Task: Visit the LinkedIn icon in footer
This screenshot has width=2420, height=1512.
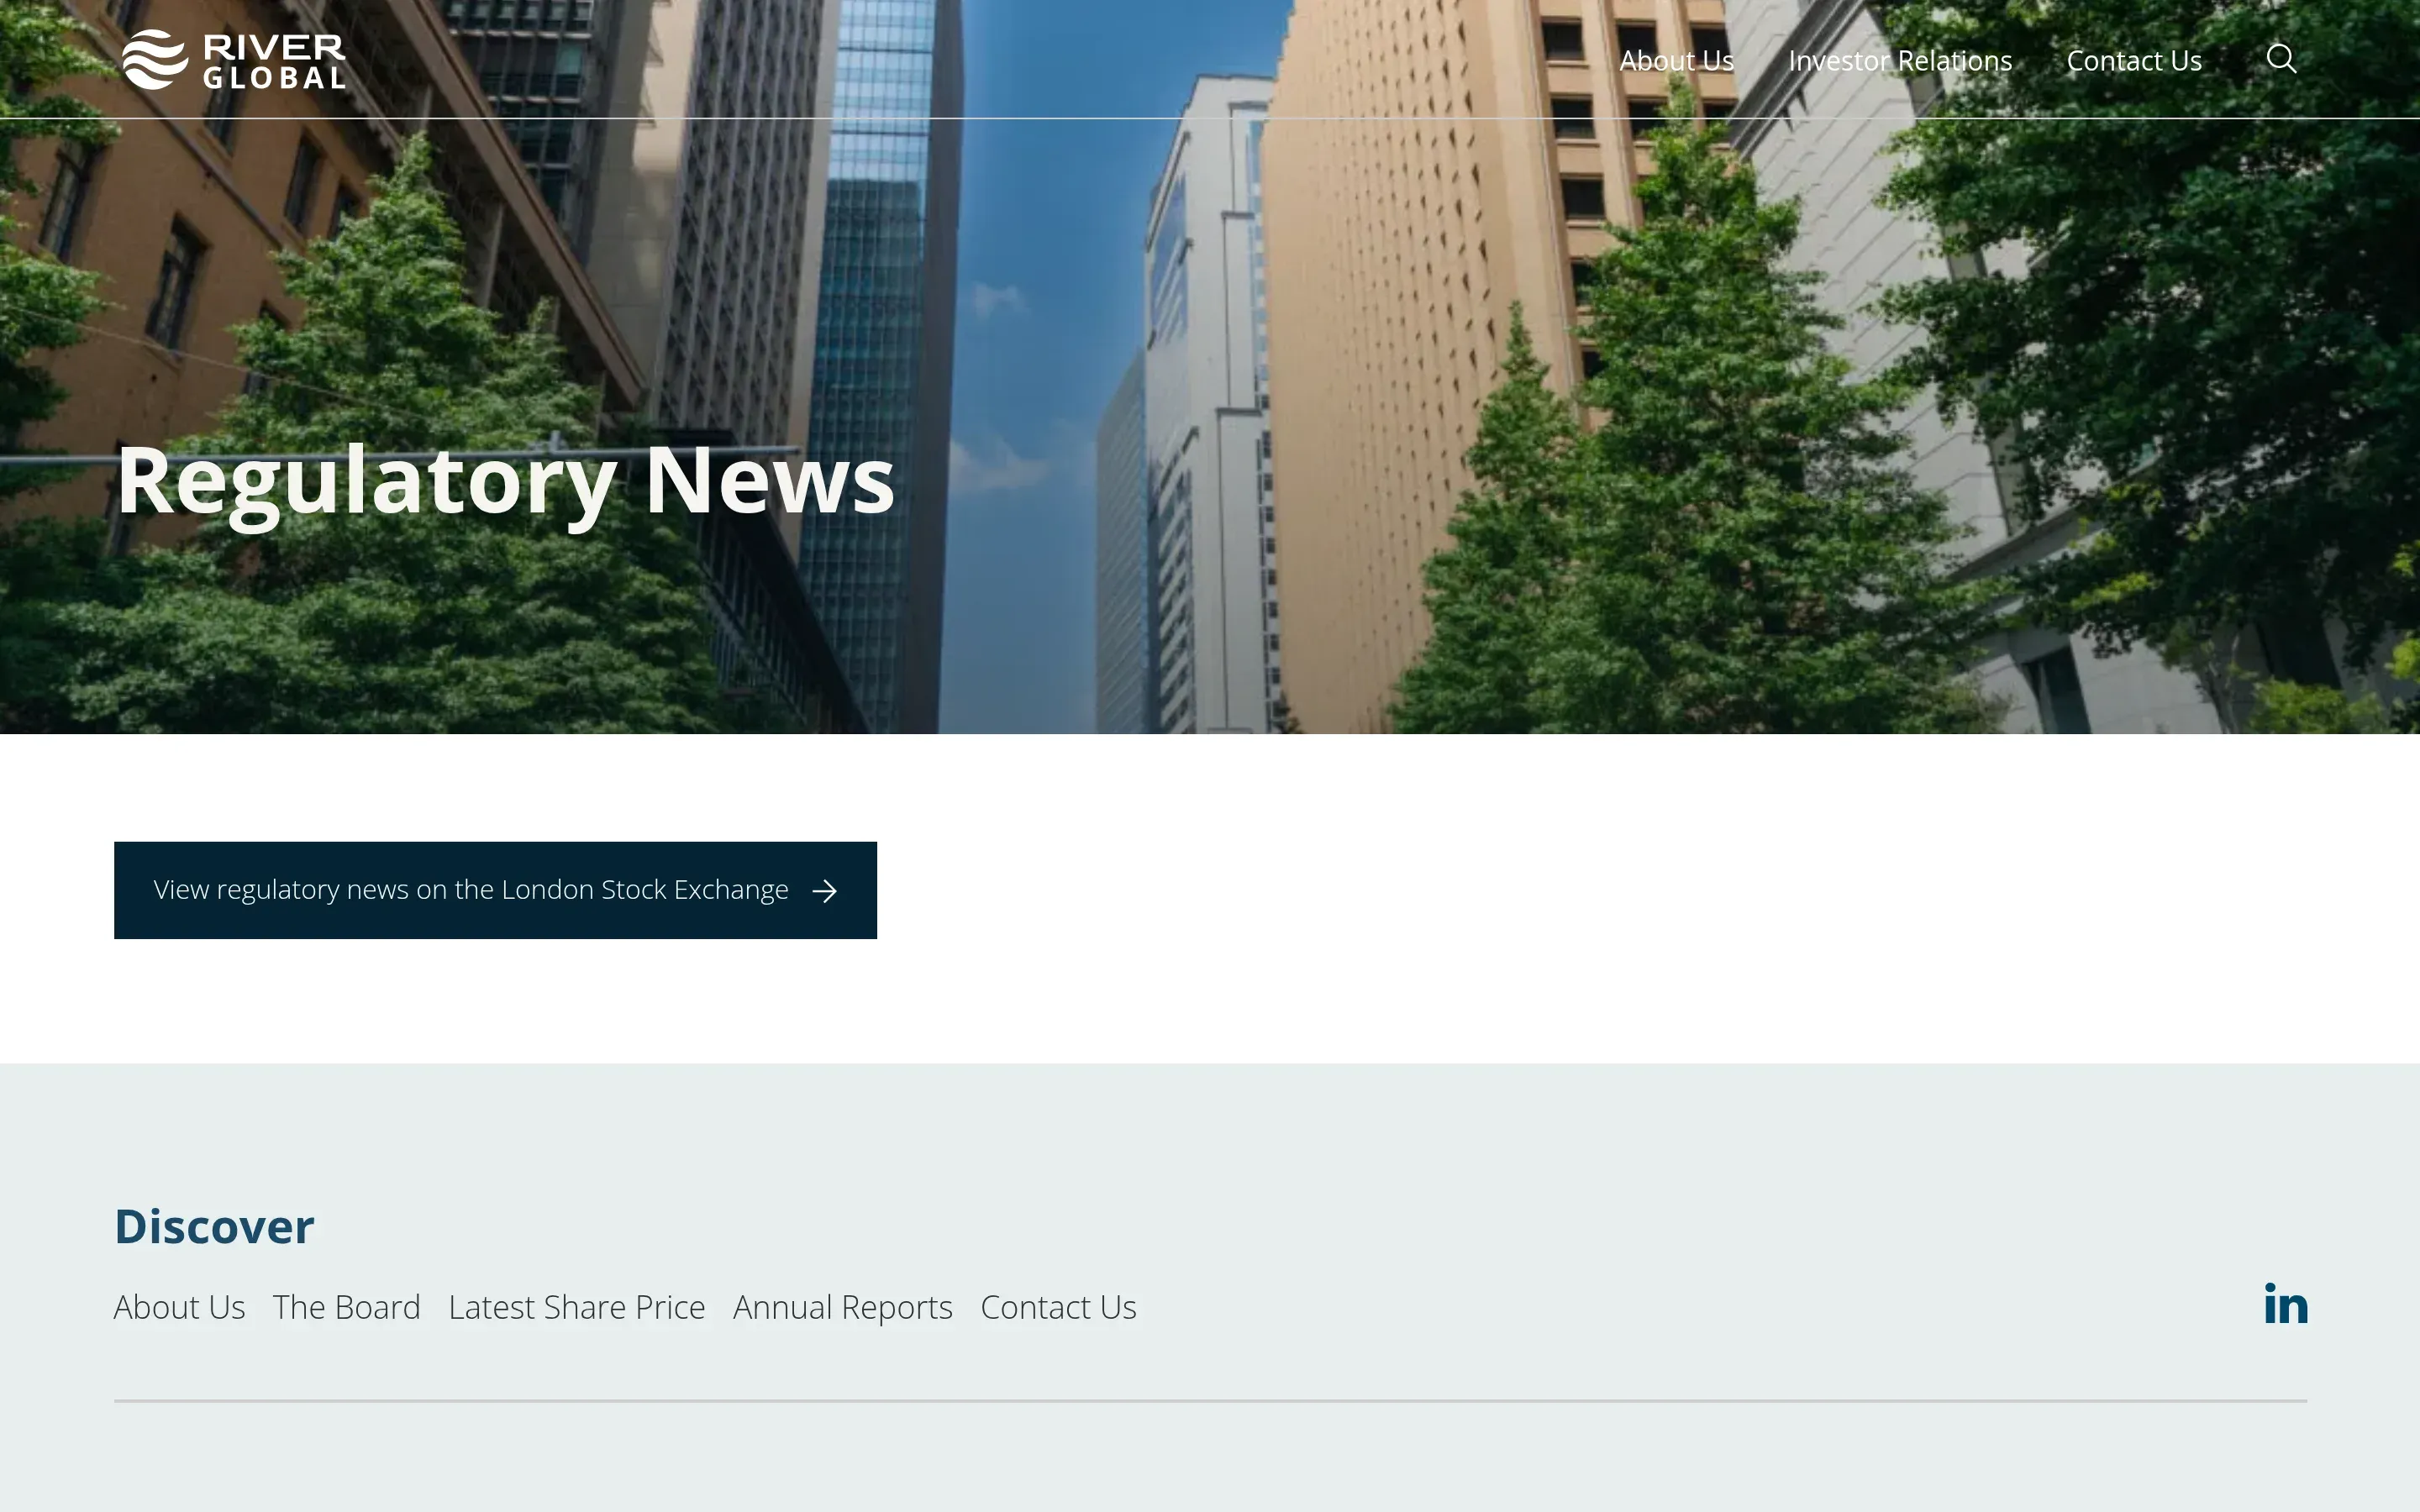Action: pos(2286,1303)
